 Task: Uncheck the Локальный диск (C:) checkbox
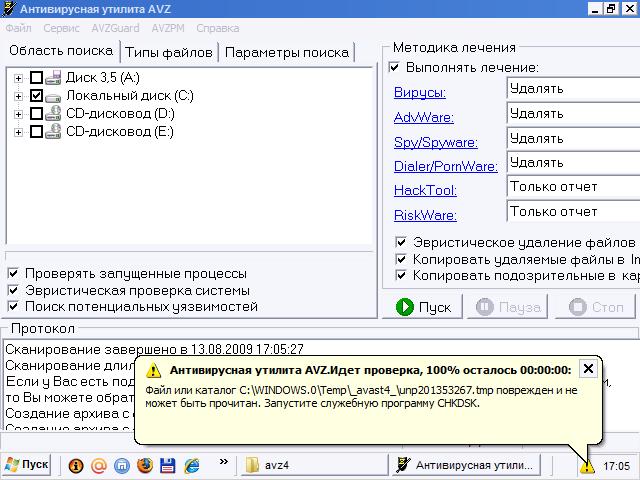(36, 96)
